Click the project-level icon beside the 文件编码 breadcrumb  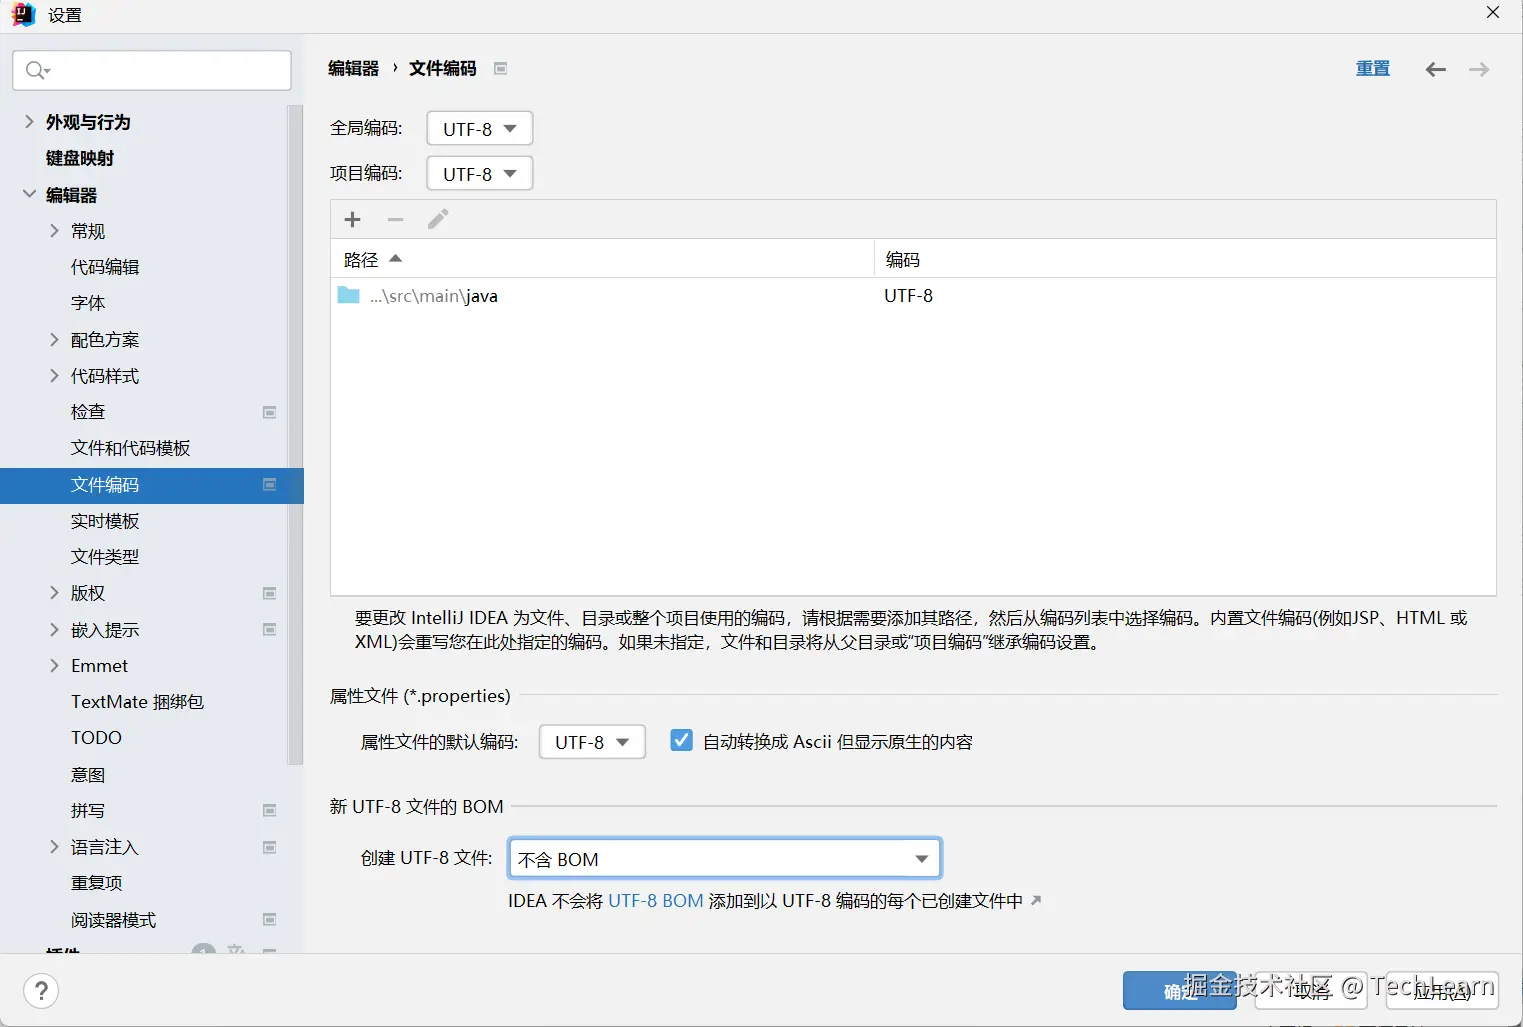pos(501,69)
